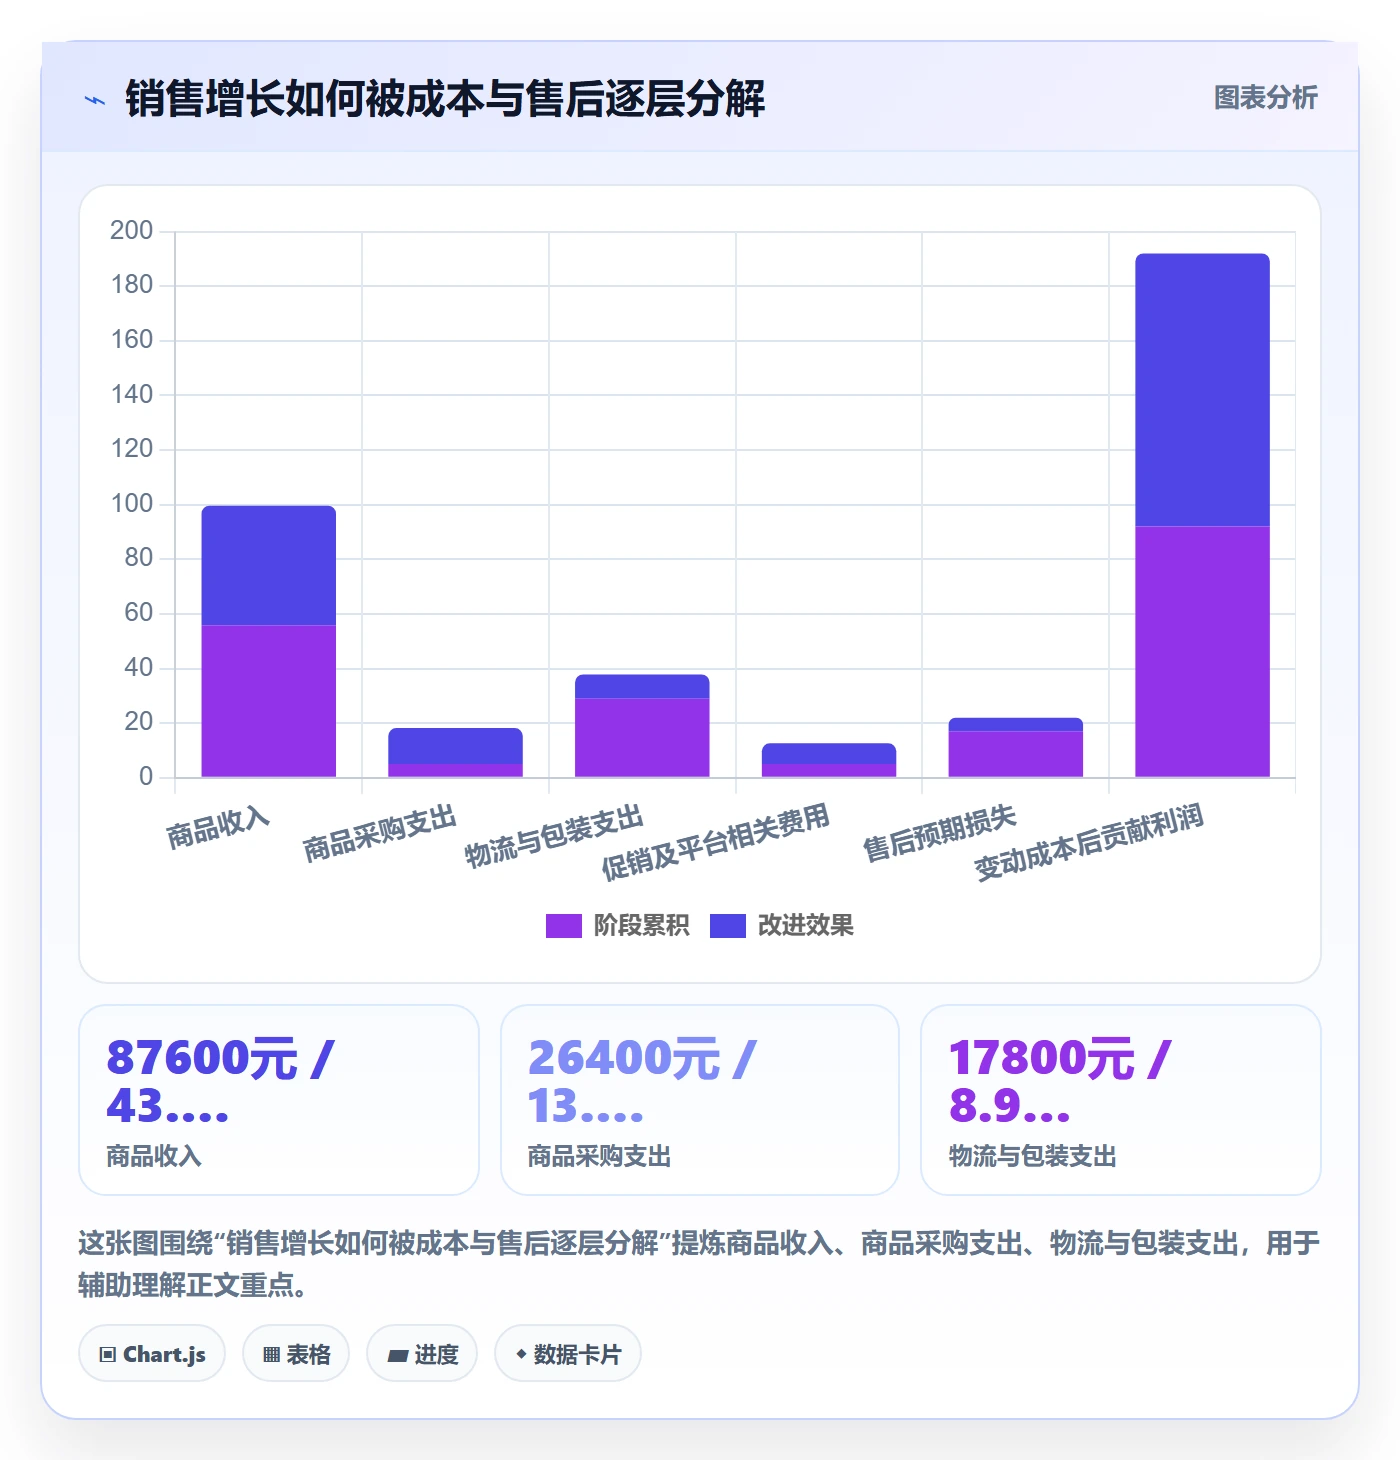
Task: Click the 表格 grid icon
Action: (271, 1355)
